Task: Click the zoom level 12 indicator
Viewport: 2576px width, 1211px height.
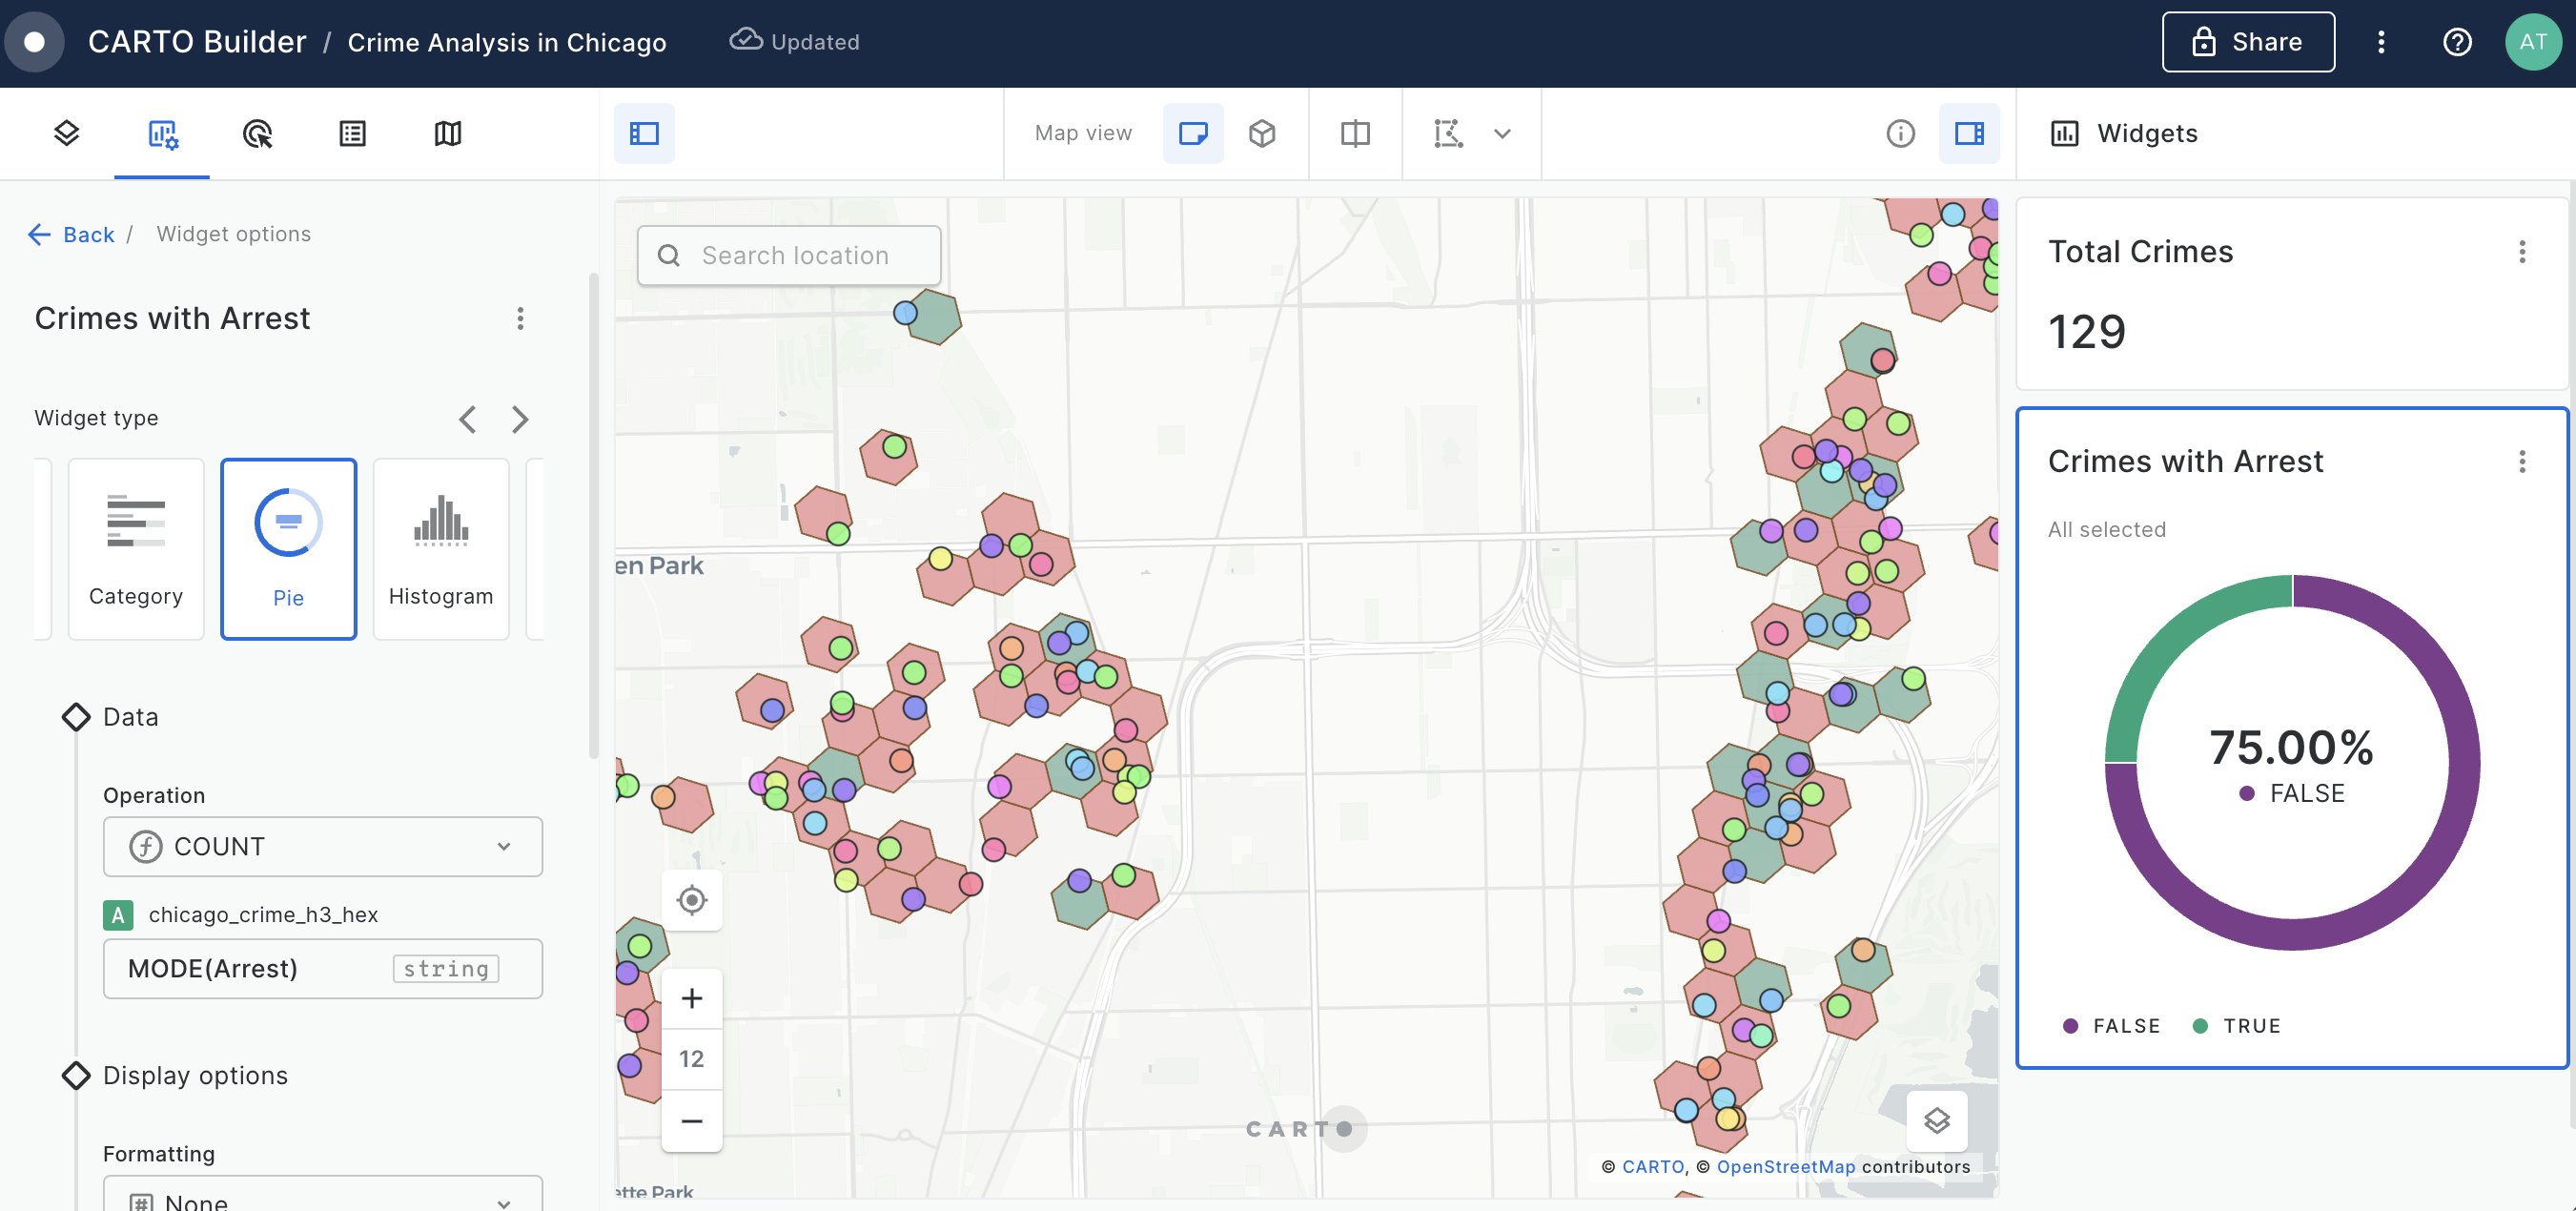Action: [691, 1059]
